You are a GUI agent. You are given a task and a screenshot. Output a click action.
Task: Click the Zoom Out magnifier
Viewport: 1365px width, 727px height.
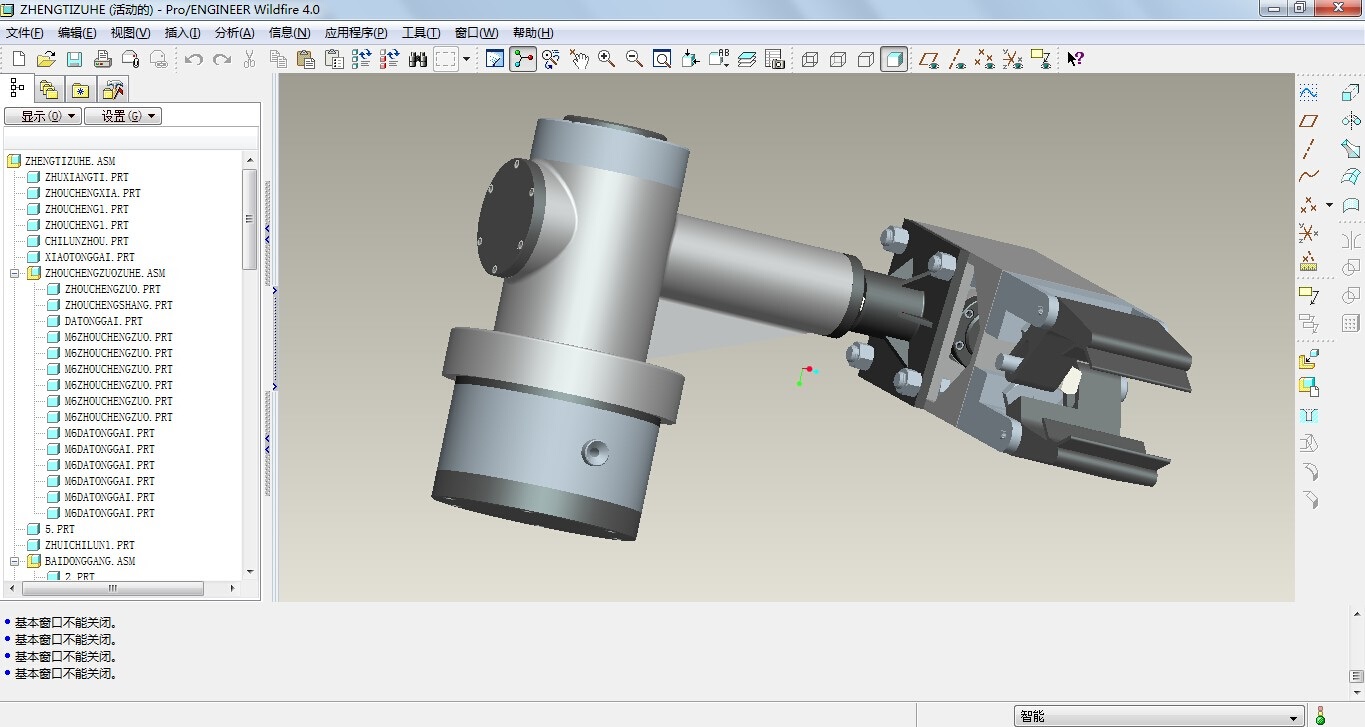634,60
